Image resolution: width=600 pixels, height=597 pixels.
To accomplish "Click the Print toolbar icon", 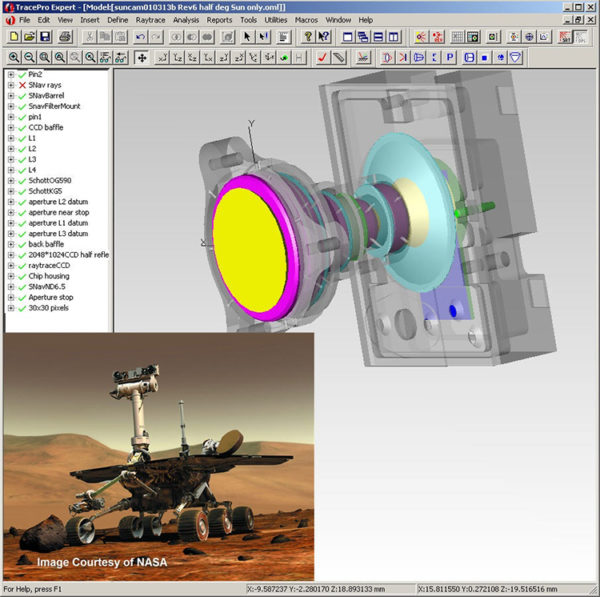I will [65, 37].
